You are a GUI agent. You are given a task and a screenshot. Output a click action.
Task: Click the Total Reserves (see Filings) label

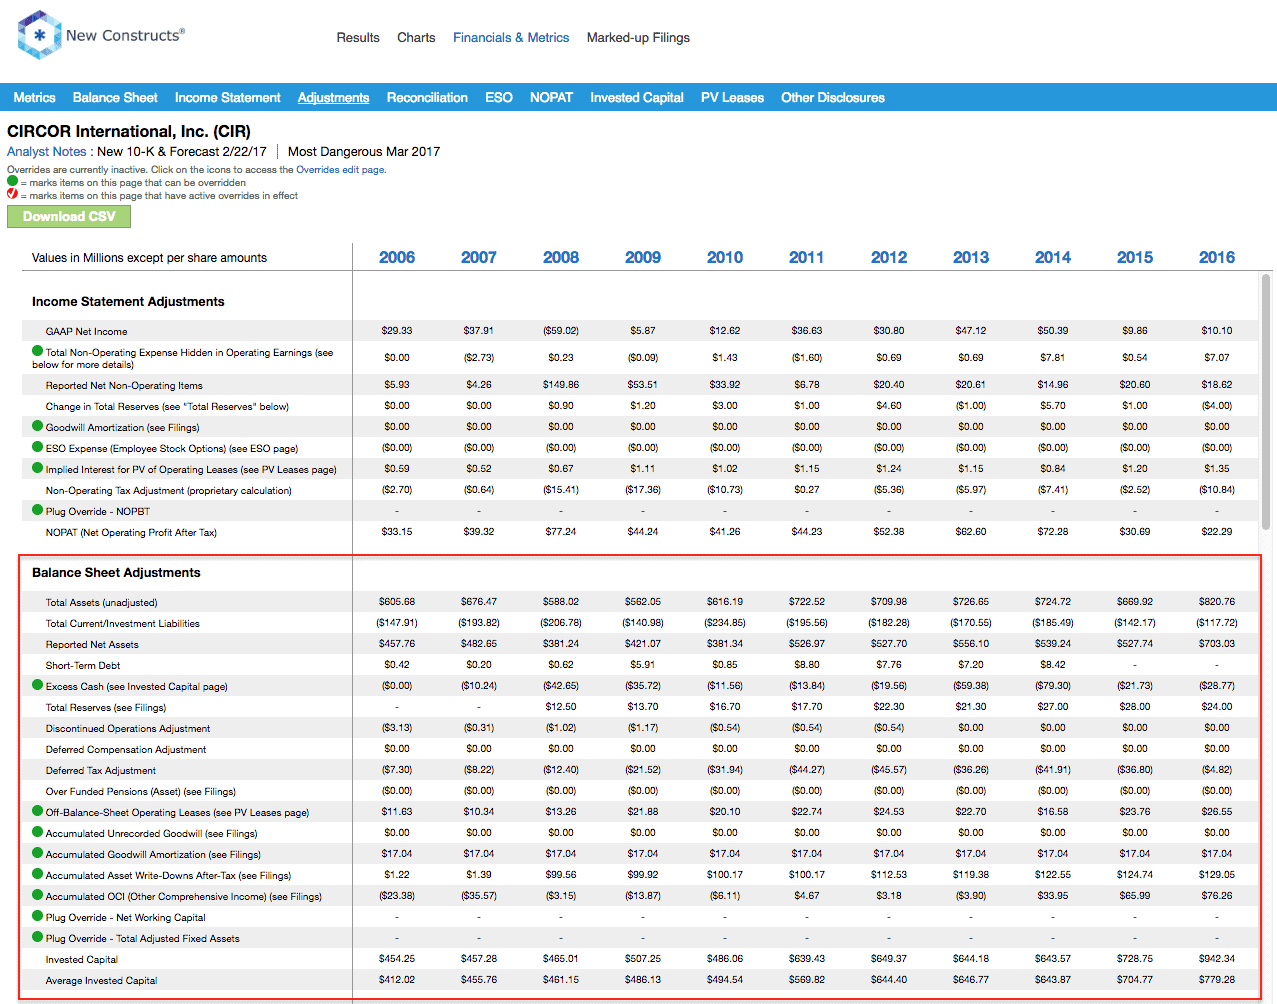tap(106, 707)
